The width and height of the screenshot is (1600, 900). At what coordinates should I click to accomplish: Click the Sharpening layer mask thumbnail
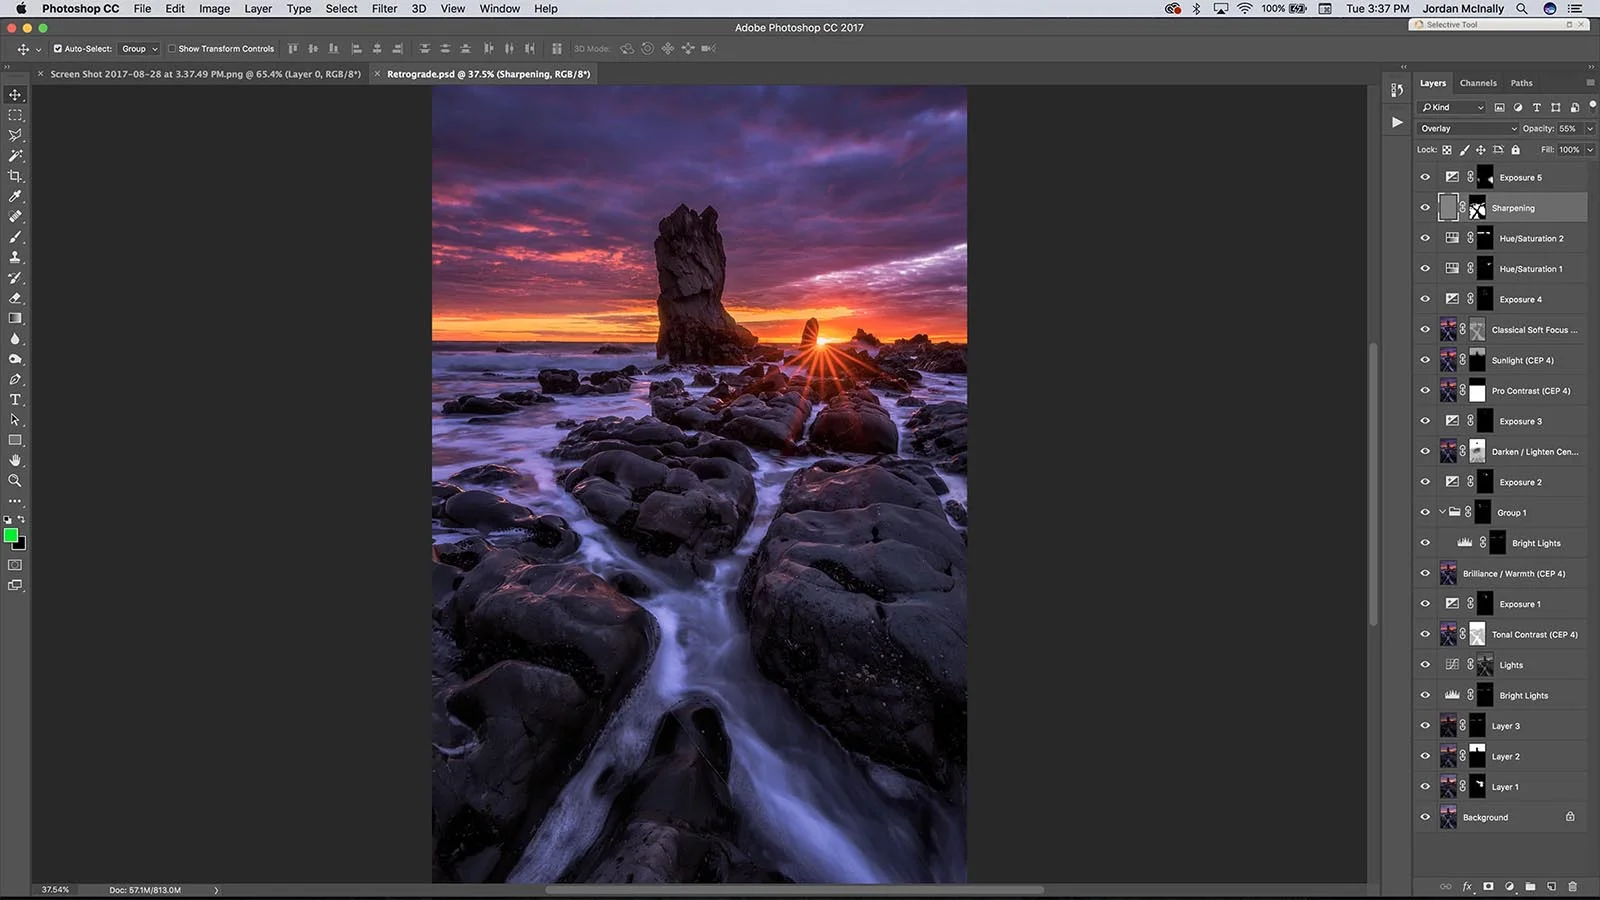1477,208
